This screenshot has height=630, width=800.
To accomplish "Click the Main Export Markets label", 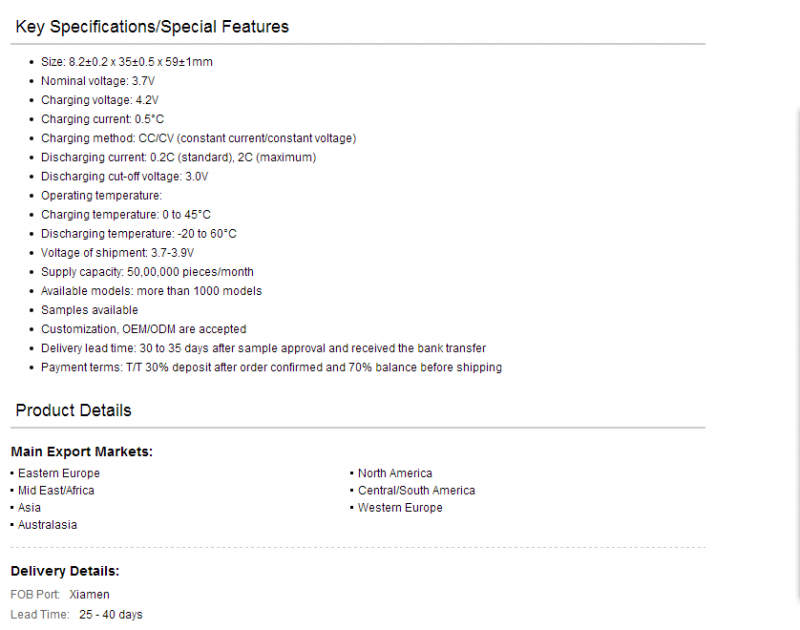I will [x=82, y=451].
